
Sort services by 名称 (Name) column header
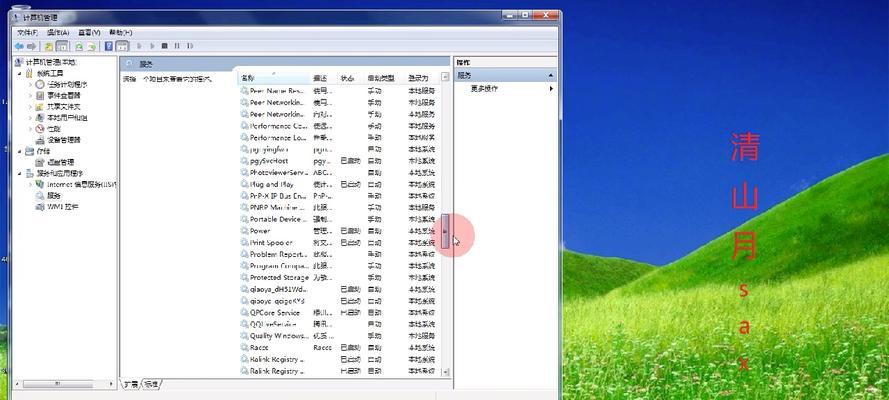pyautogui.click(x=270, y=77)
